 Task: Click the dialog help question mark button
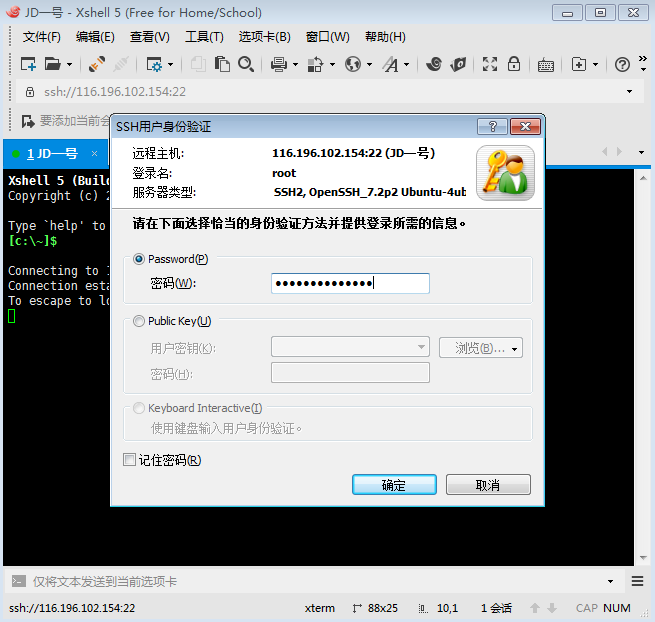pos(493,127)
